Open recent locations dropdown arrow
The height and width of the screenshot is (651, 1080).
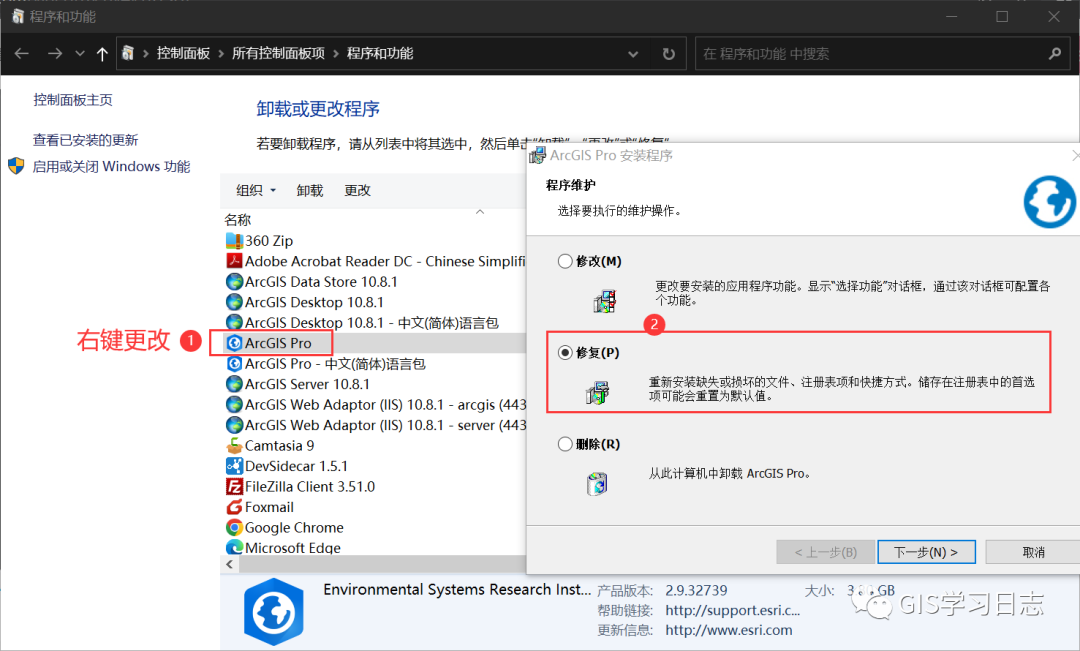coord(80,54)
